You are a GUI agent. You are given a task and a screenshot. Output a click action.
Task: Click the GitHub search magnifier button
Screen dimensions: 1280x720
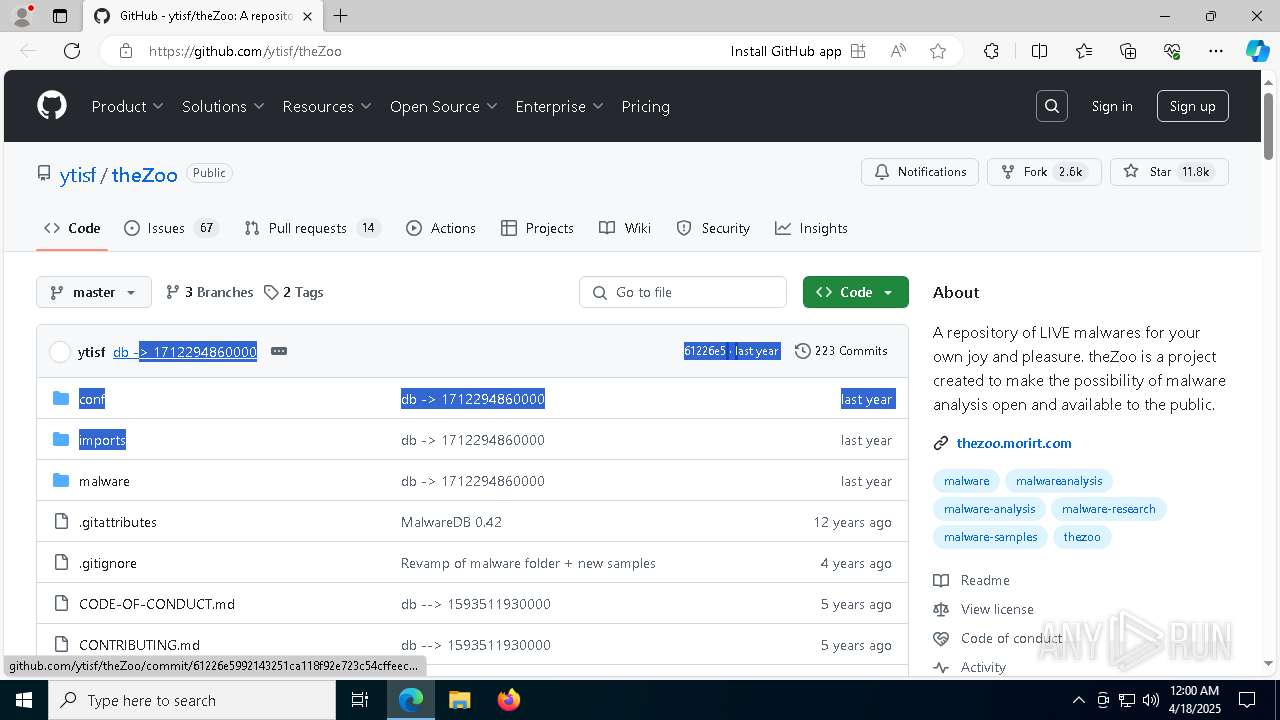pos(1052,106)
